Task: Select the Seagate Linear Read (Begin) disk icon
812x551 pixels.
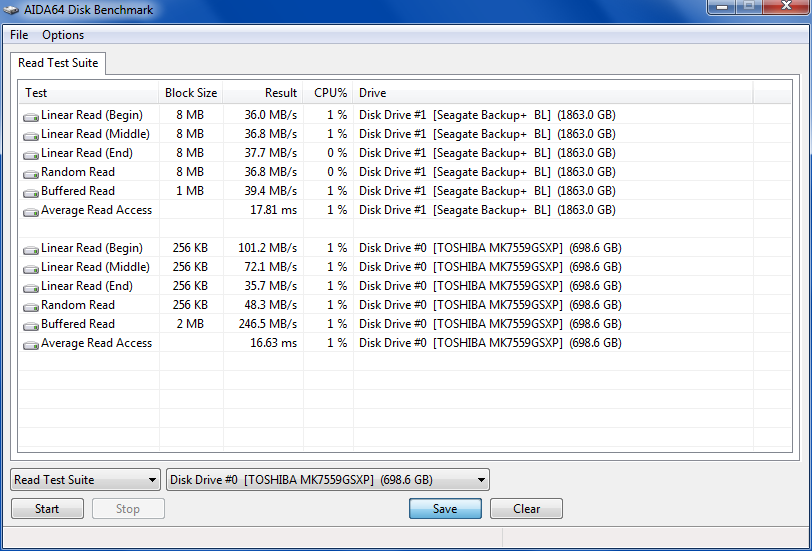Action: coord(31,116)
